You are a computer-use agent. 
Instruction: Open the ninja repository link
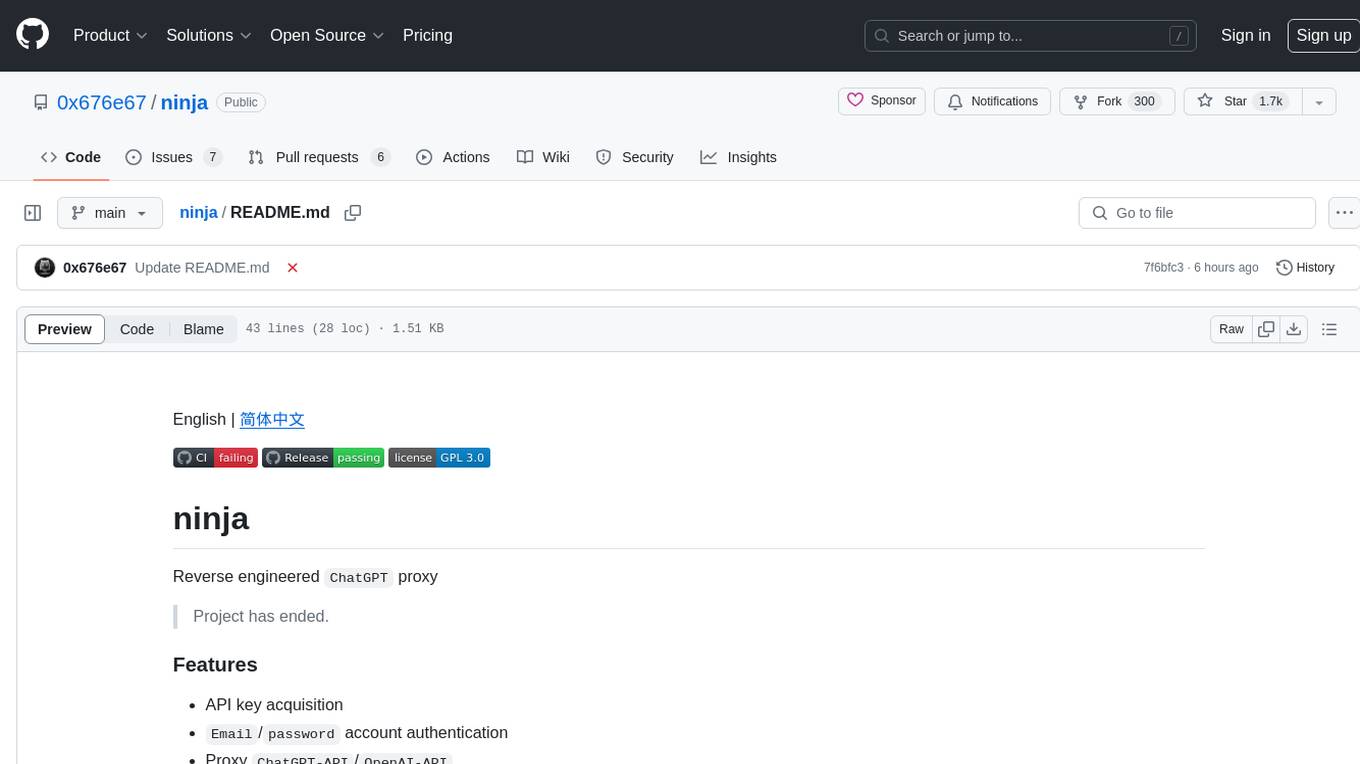[184, 102]
